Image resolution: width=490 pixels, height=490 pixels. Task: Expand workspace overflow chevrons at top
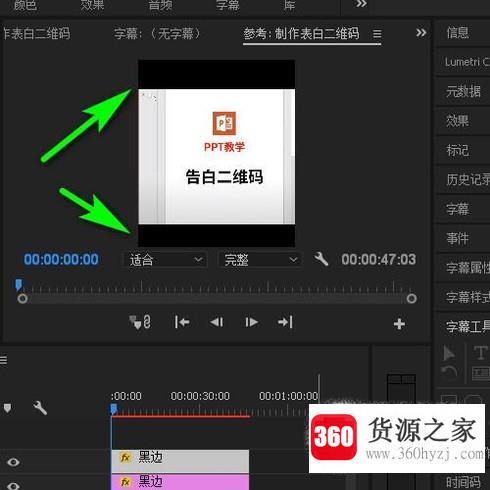tap(361, 4)
